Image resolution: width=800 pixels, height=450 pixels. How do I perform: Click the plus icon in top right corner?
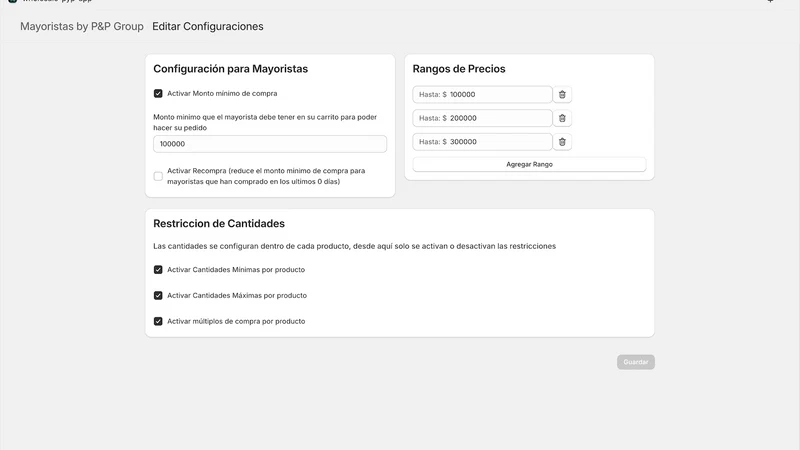click(x=770, y=2)
